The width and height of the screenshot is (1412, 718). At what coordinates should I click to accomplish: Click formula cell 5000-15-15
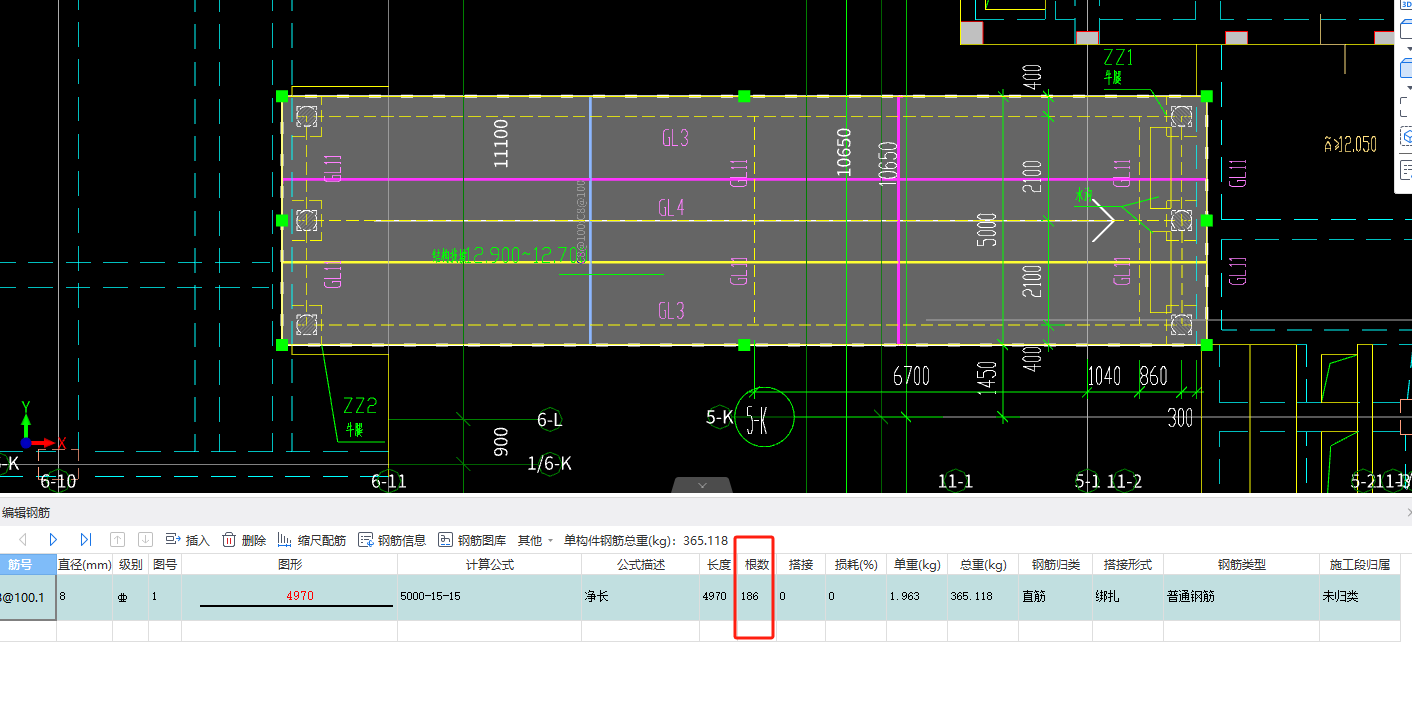coord(489,597)
